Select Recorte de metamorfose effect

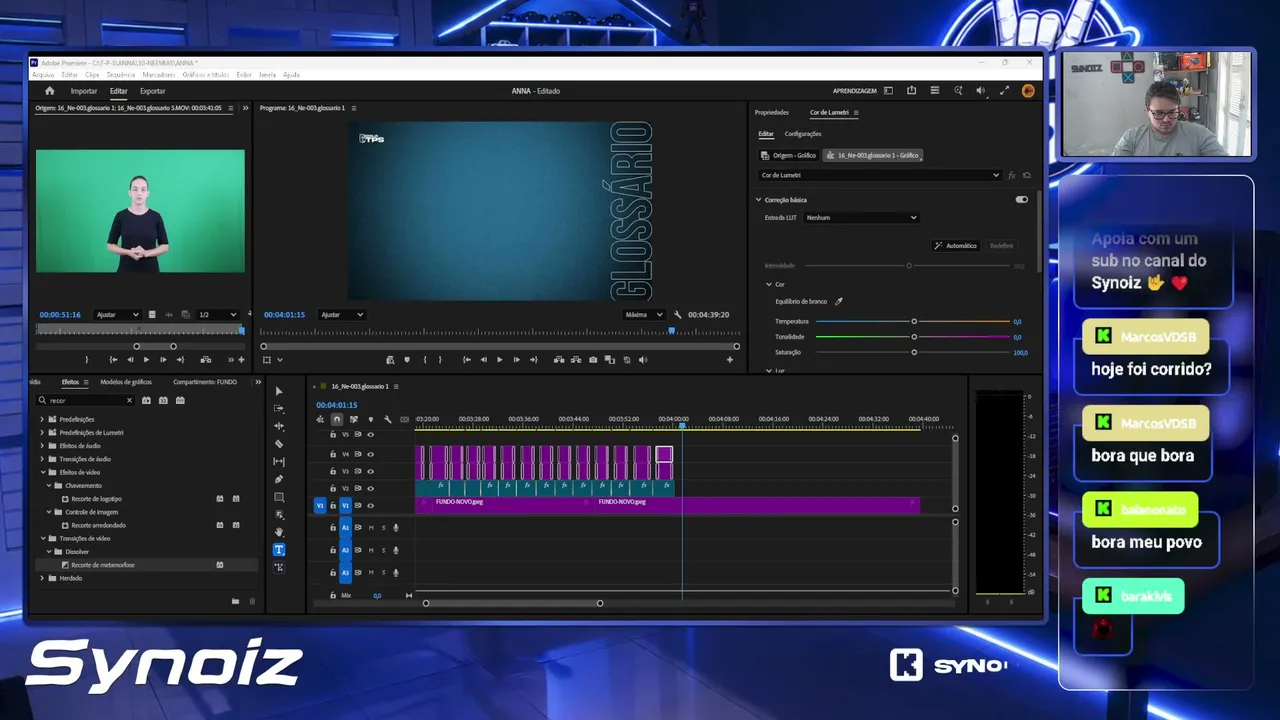(x=103, y=565)
